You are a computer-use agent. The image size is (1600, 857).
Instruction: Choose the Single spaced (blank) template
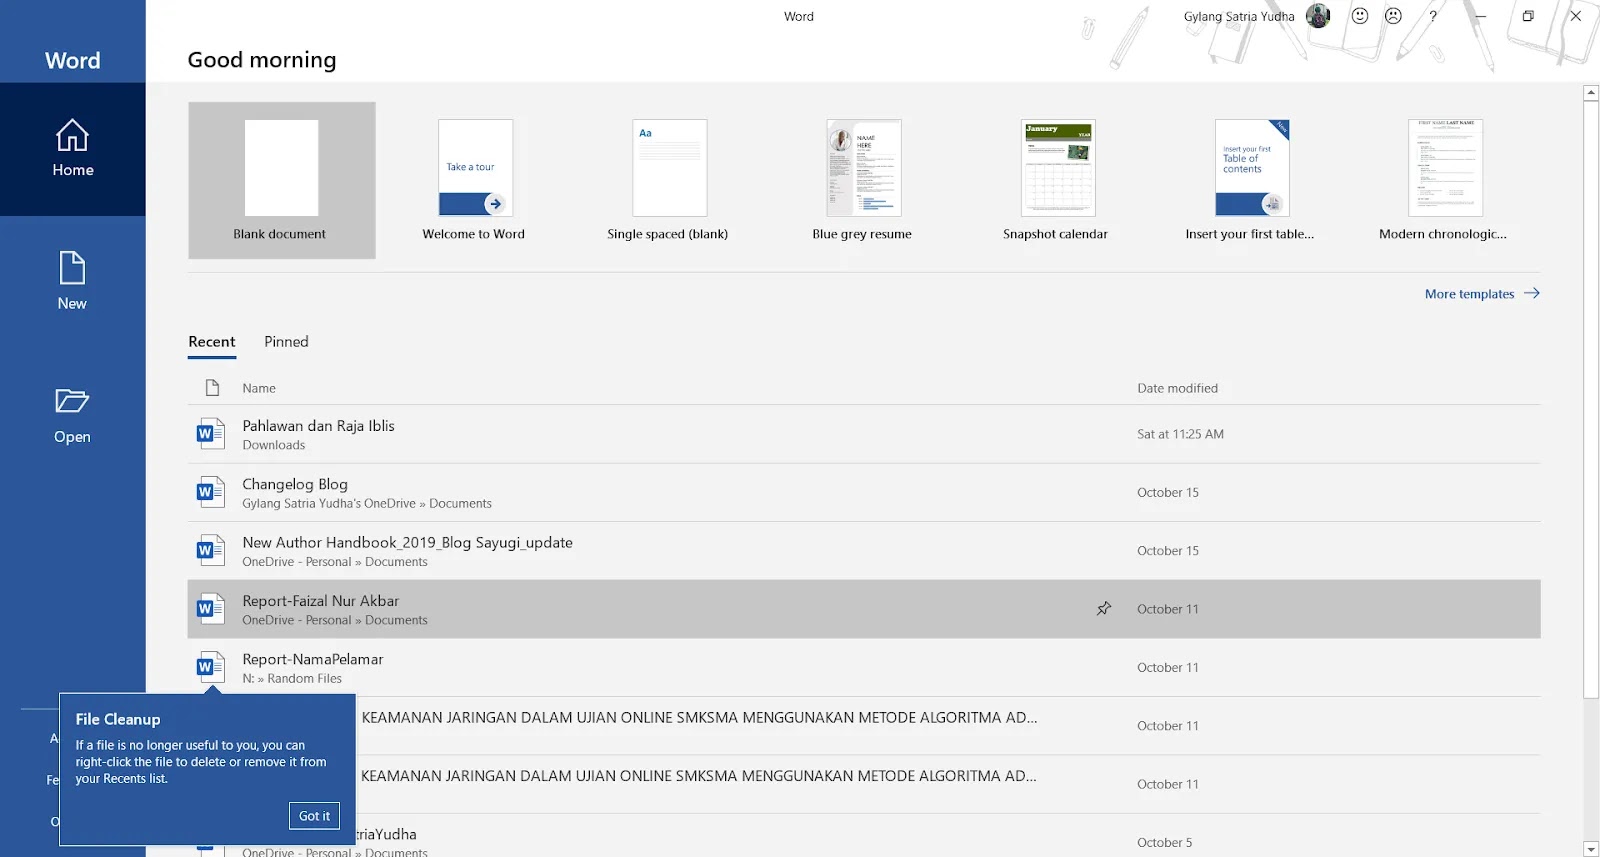coord(668,180)
